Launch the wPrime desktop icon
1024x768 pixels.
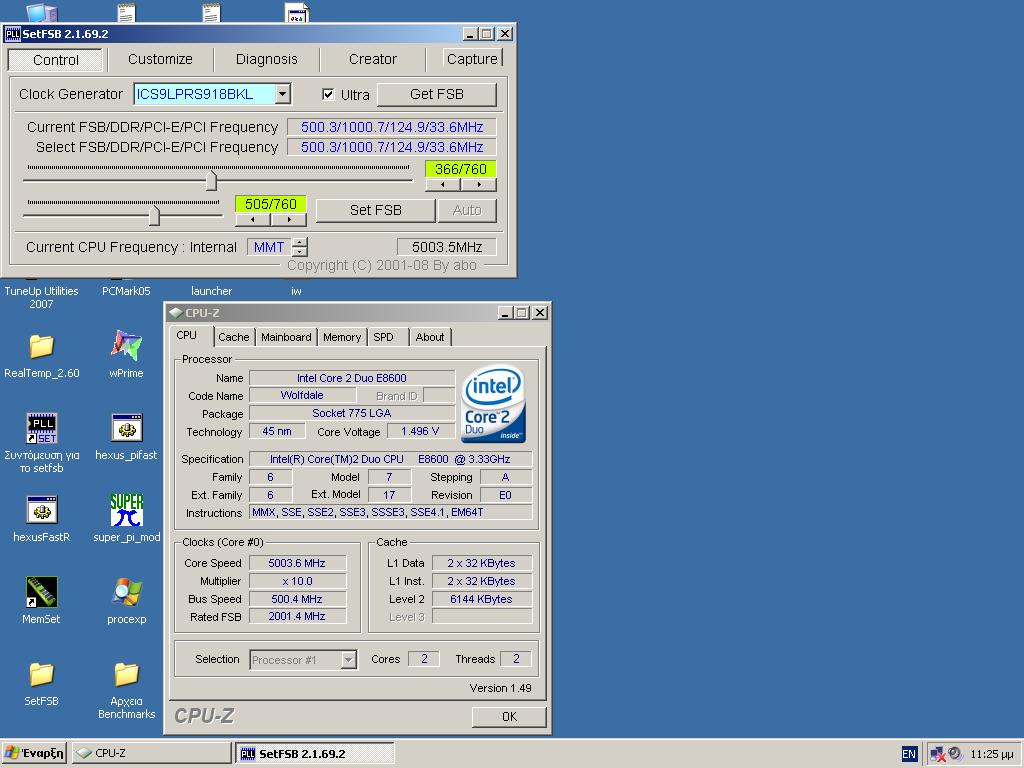click(126, 345)
